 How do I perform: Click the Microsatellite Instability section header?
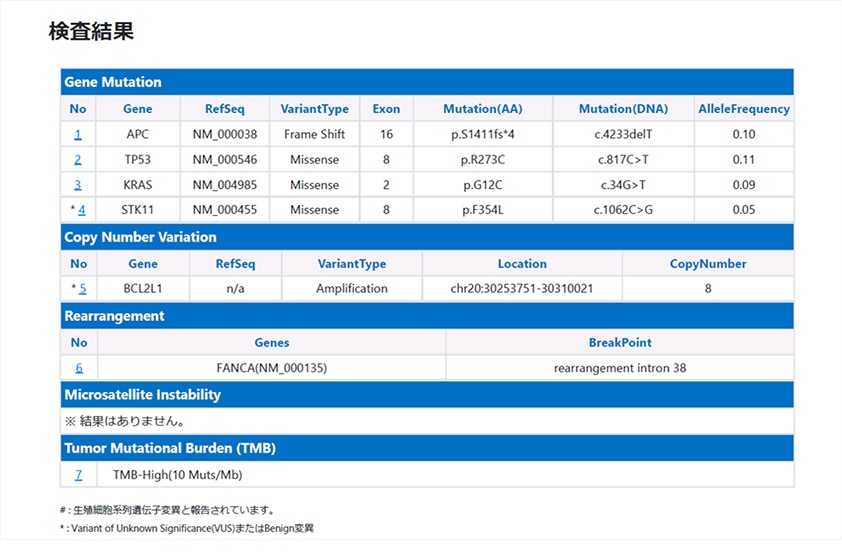(142, 395)
